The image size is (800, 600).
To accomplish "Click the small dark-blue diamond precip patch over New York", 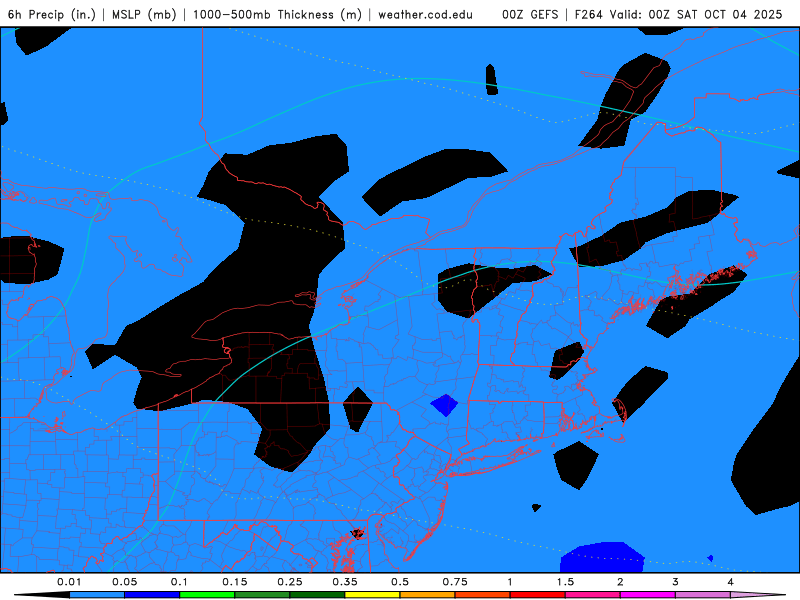I will (444, 405).
